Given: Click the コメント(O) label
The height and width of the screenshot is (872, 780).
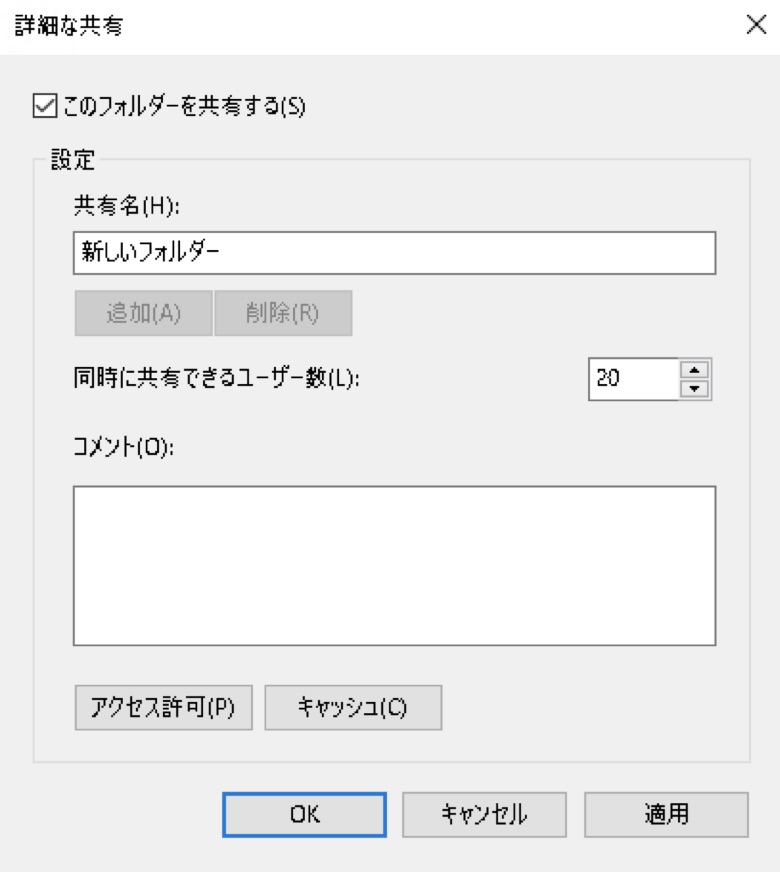Looking at the screenshot, I should pos(124,447).
